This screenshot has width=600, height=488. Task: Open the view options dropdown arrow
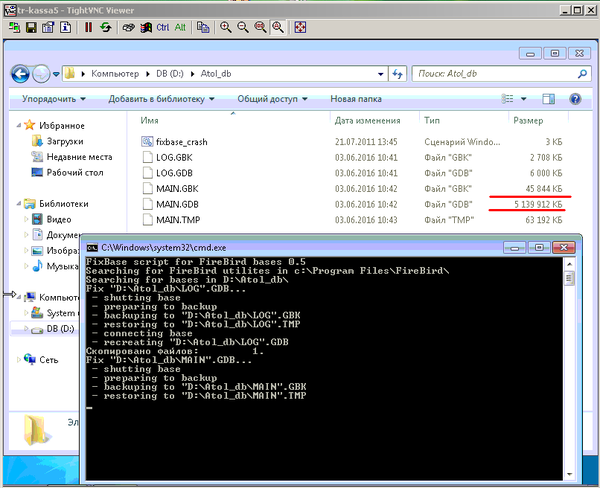coord(523,99)
